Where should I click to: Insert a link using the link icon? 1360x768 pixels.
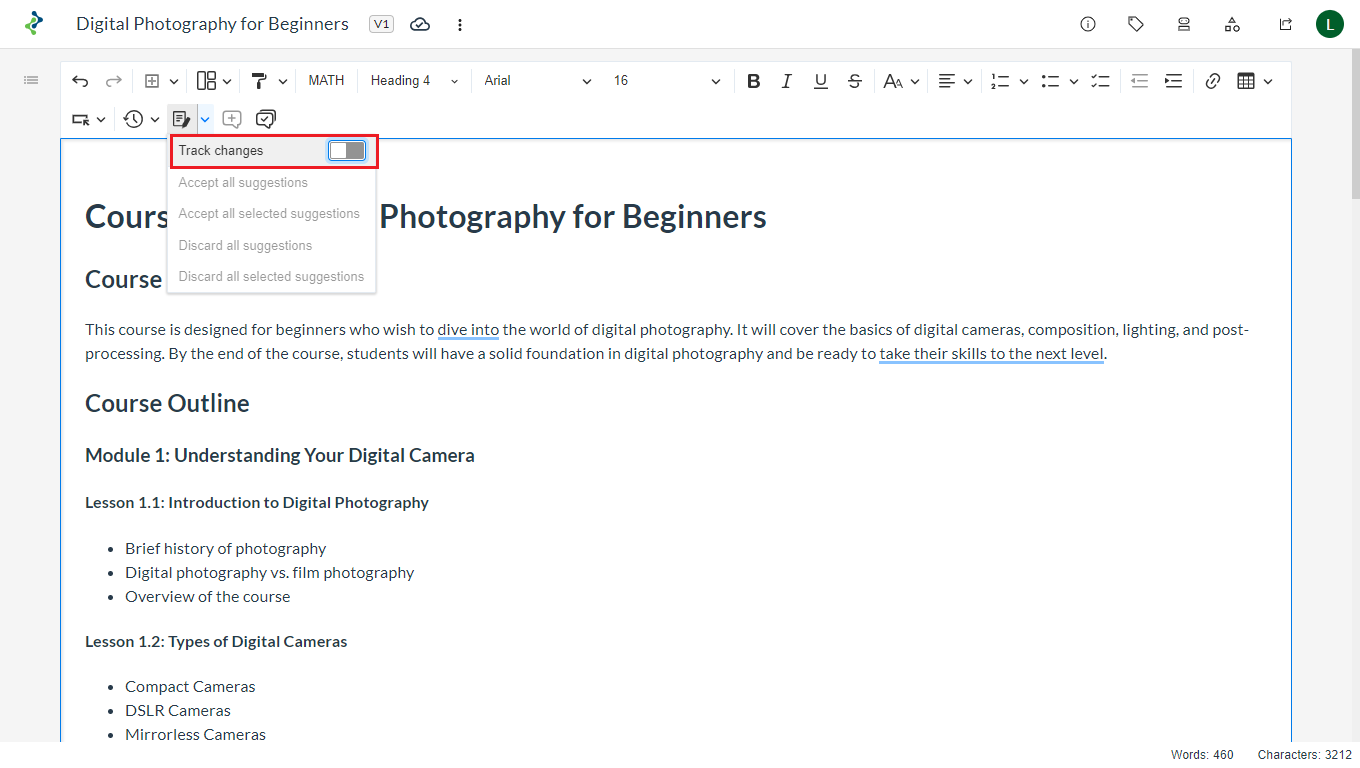1213,81
